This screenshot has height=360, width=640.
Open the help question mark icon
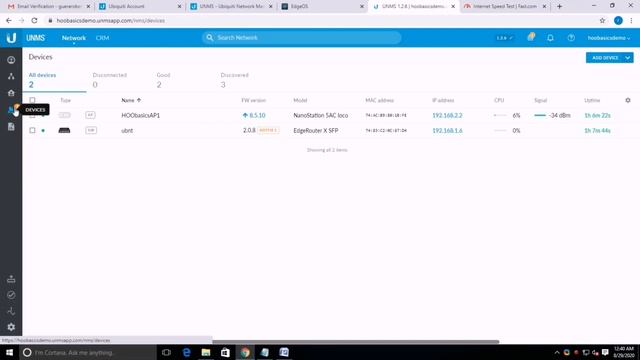pos(571,38)
